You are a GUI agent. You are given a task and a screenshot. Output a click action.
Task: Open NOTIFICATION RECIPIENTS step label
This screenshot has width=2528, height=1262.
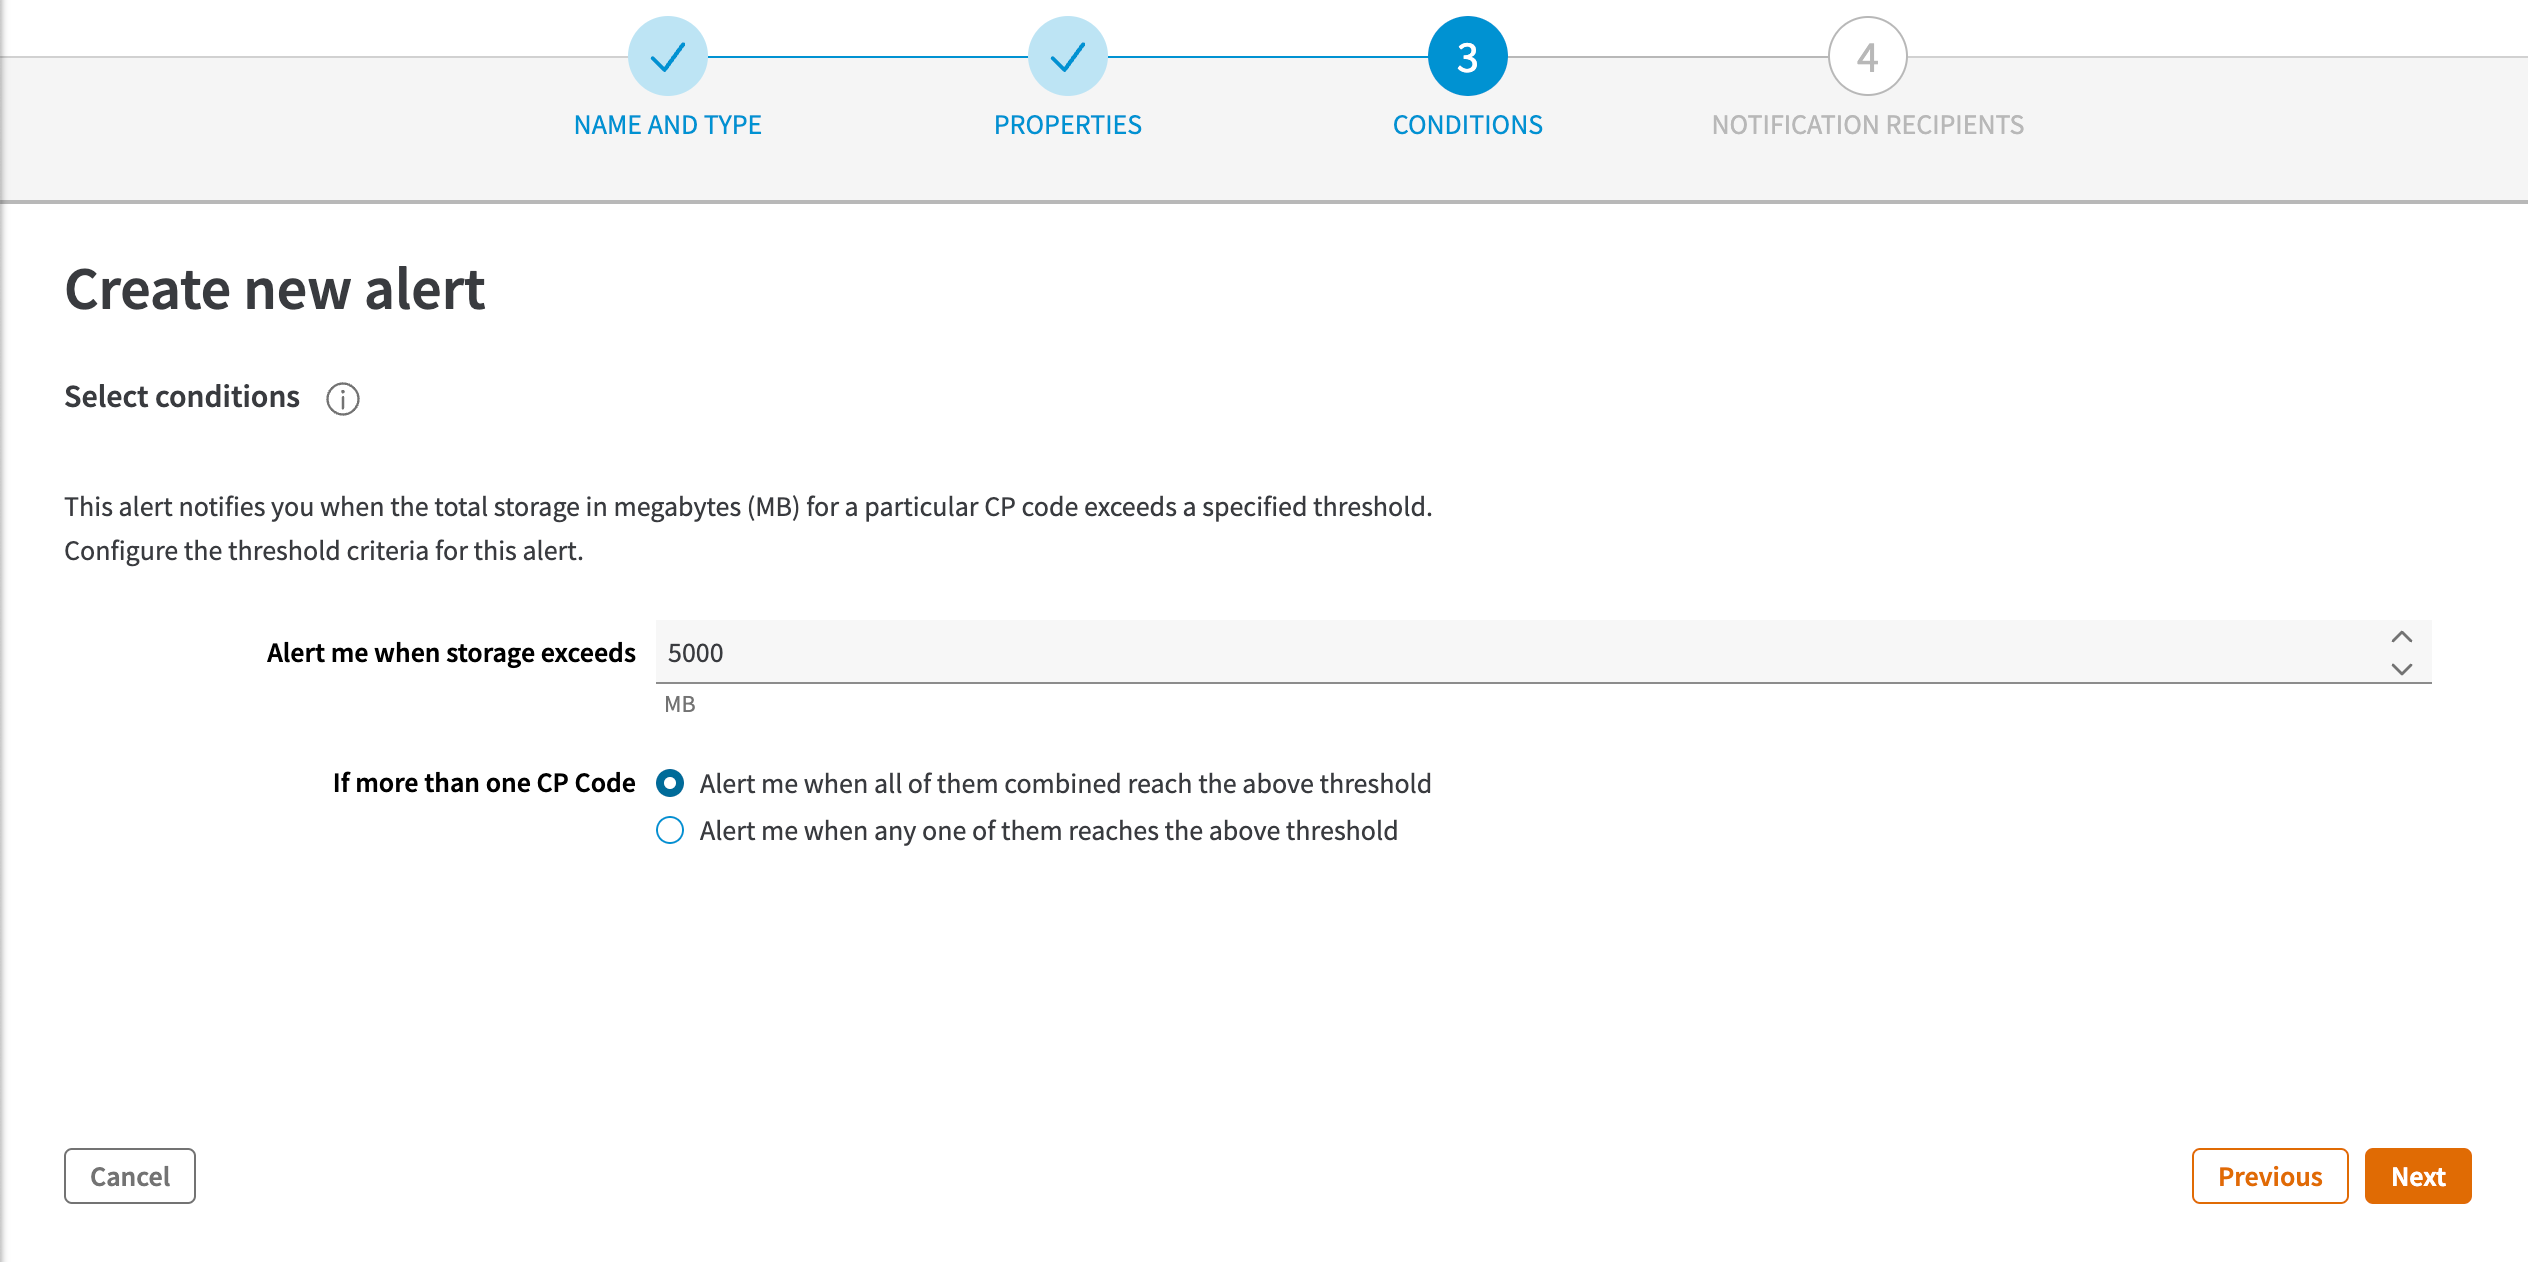tap(1867, 125)
